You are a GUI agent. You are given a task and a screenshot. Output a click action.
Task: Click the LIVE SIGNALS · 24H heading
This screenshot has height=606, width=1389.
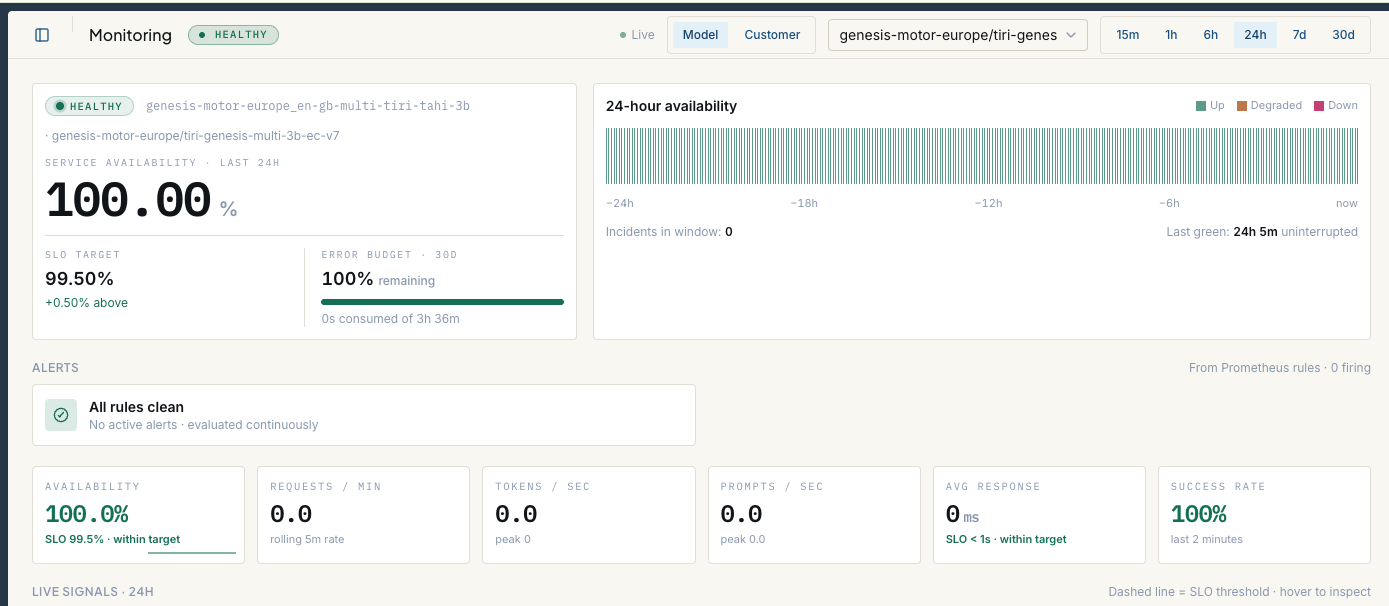tap(93, 592)
